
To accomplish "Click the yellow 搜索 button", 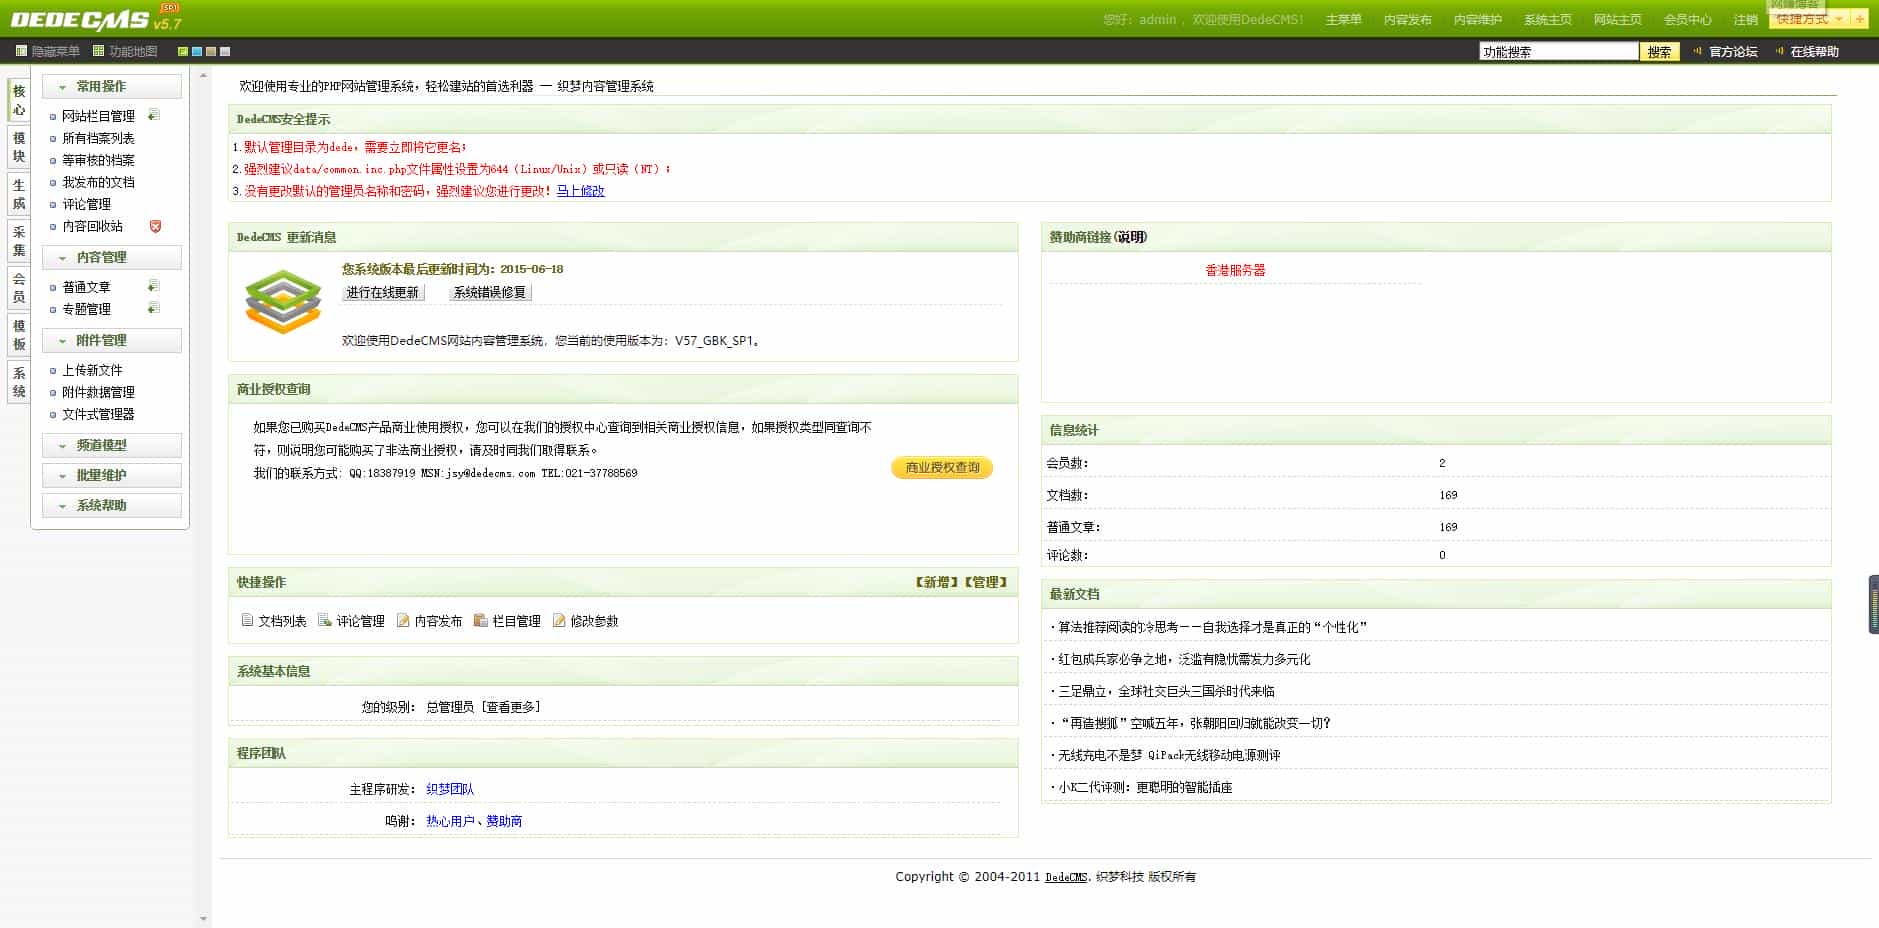I will click(1659, 51).
